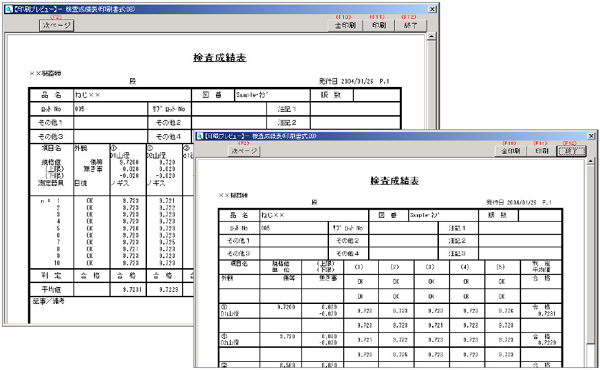Click scroll-up arrow in back window scrollbar
The height and width of the screenshot is (370, 600).
(432, 37)
